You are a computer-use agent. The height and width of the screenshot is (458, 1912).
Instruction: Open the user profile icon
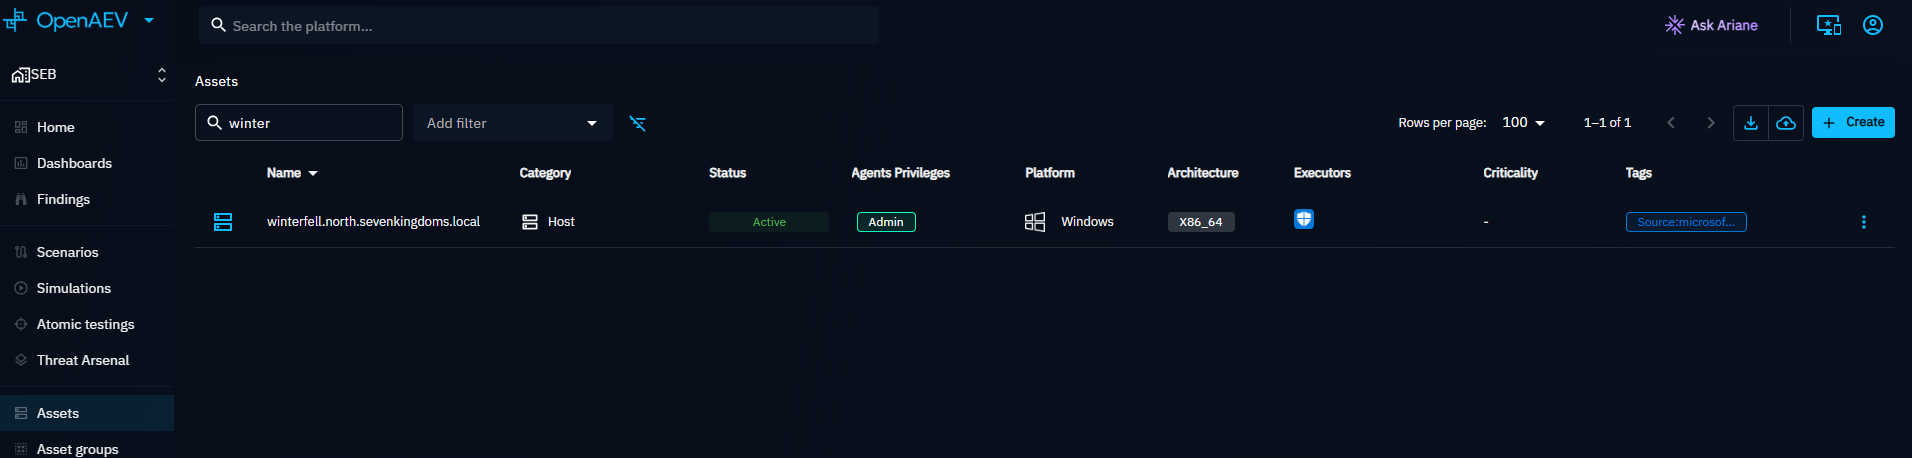[1873, 25]
